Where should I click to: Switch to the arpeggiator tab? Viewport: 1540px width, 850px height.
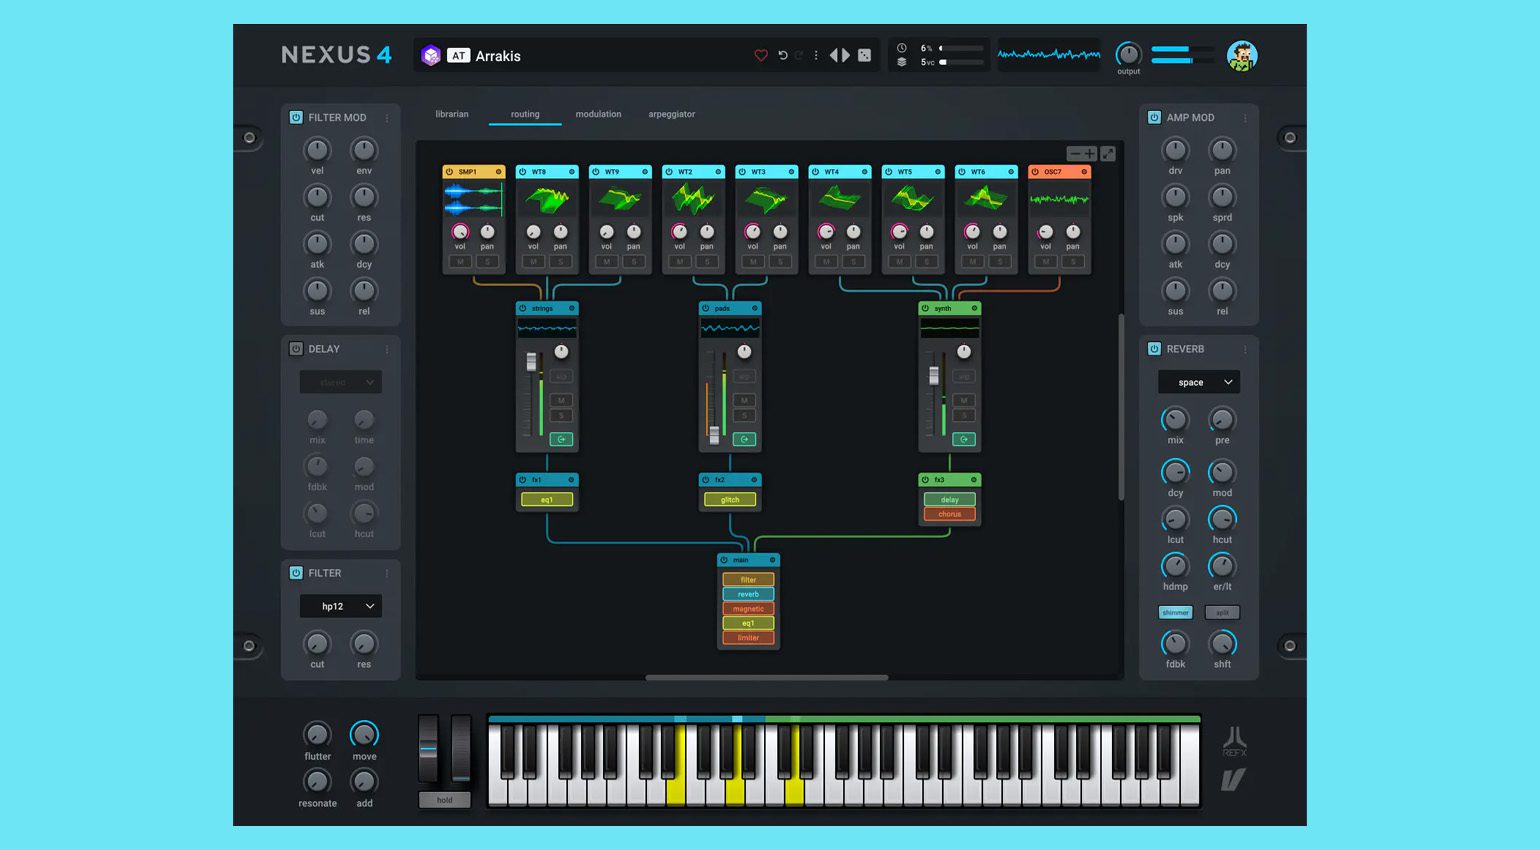point(672,114)
